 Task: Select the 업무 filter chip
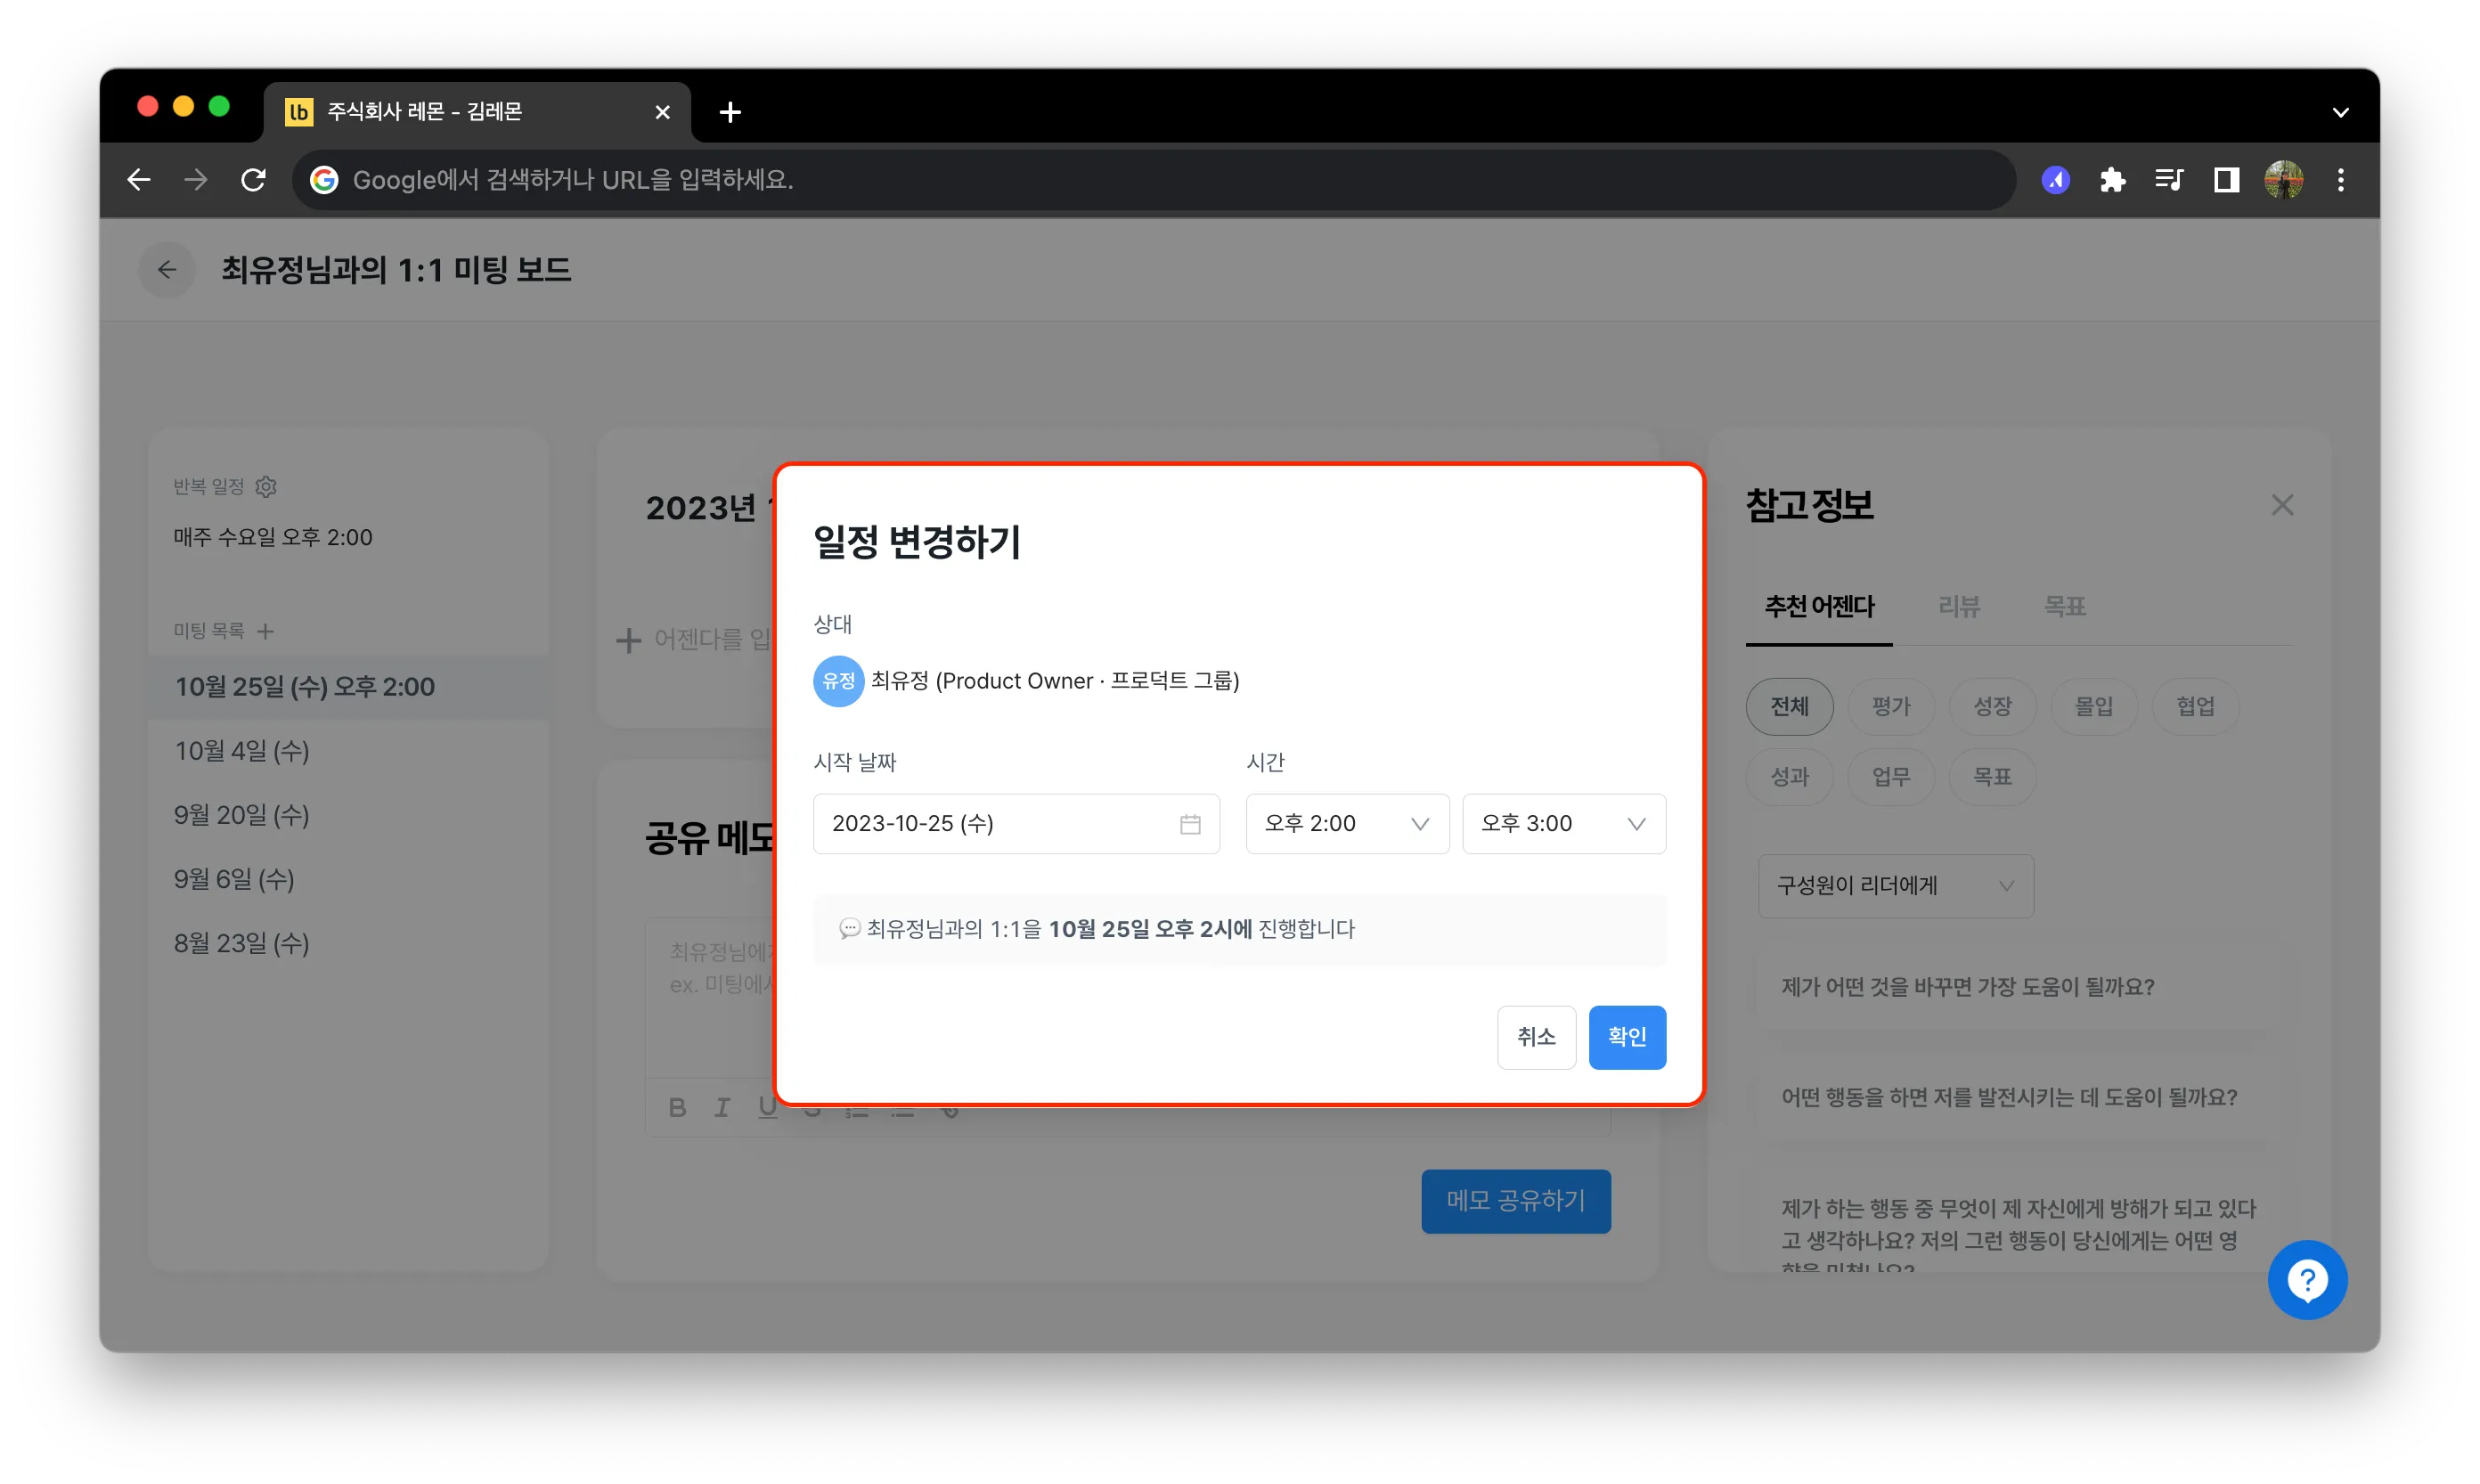(x=1891, y=777)
